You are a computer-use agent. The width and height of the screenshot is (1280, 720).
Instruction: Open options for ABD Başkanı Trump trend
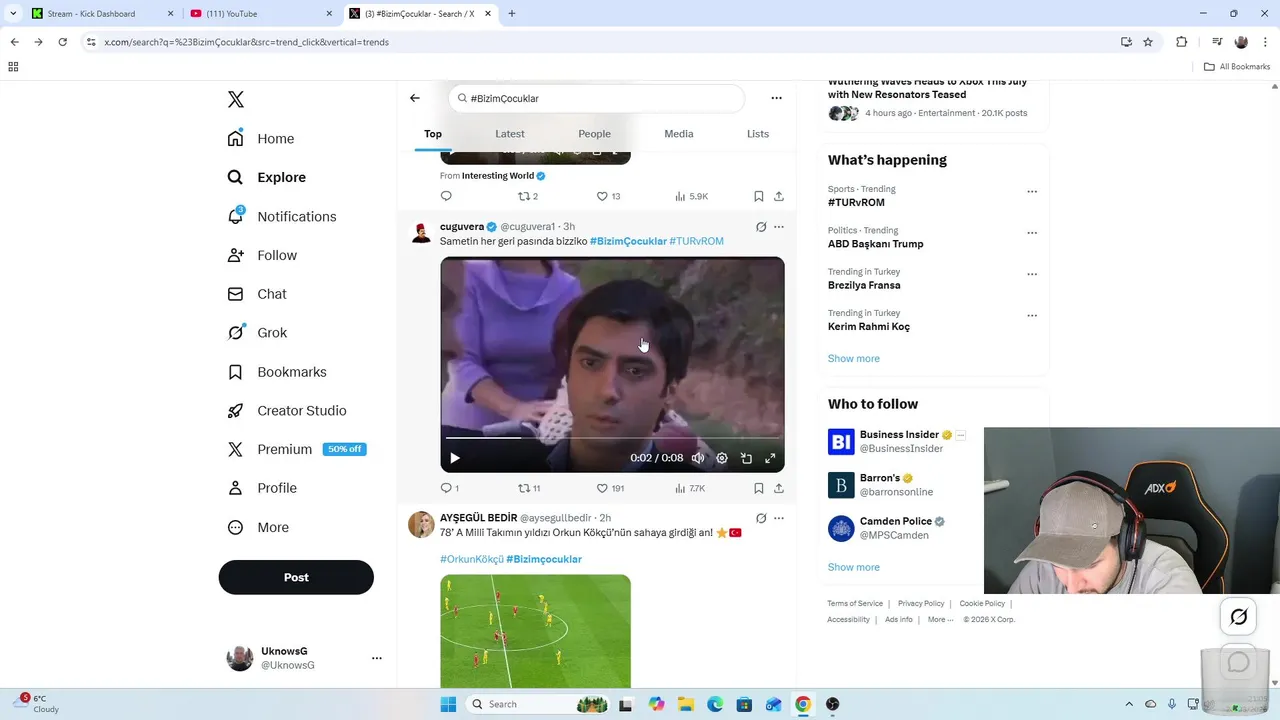[1032, 233]
